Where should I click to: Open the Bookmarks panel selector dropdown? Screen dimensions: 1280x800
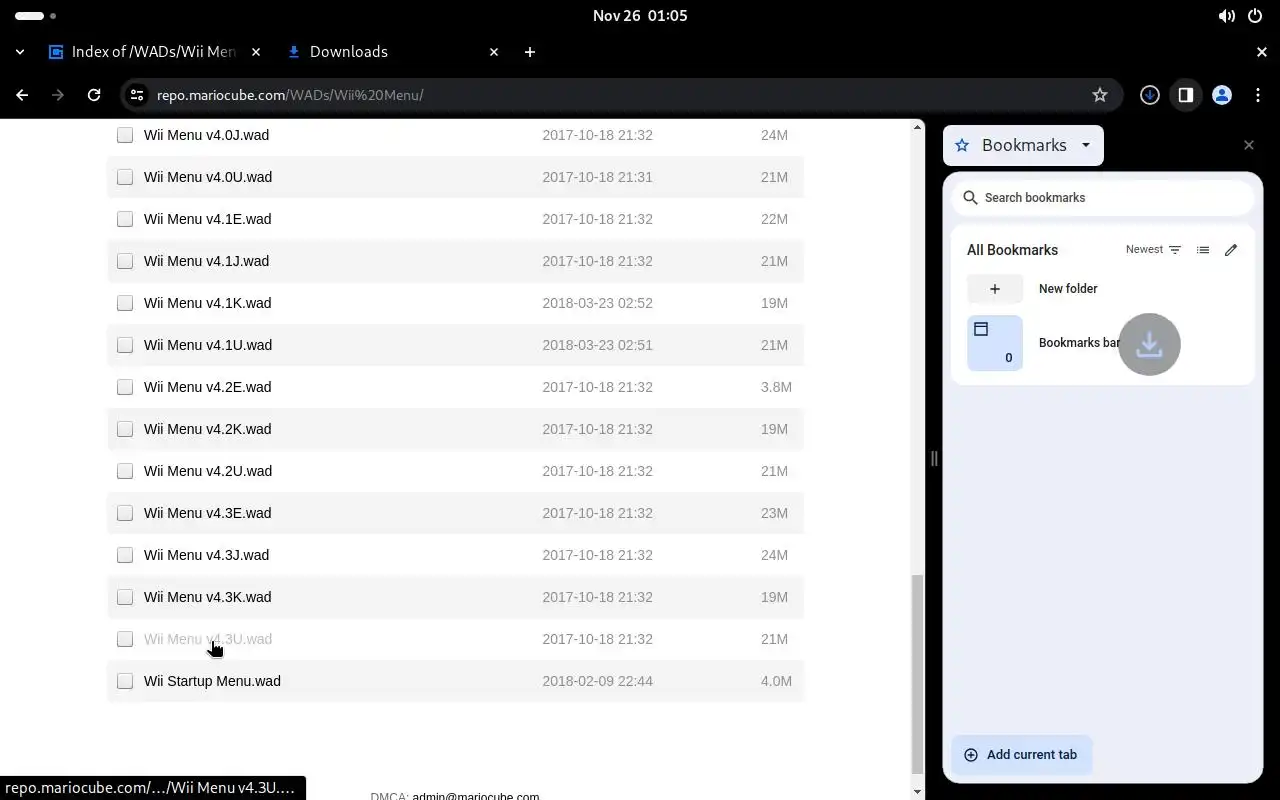tap(1024, 145)
